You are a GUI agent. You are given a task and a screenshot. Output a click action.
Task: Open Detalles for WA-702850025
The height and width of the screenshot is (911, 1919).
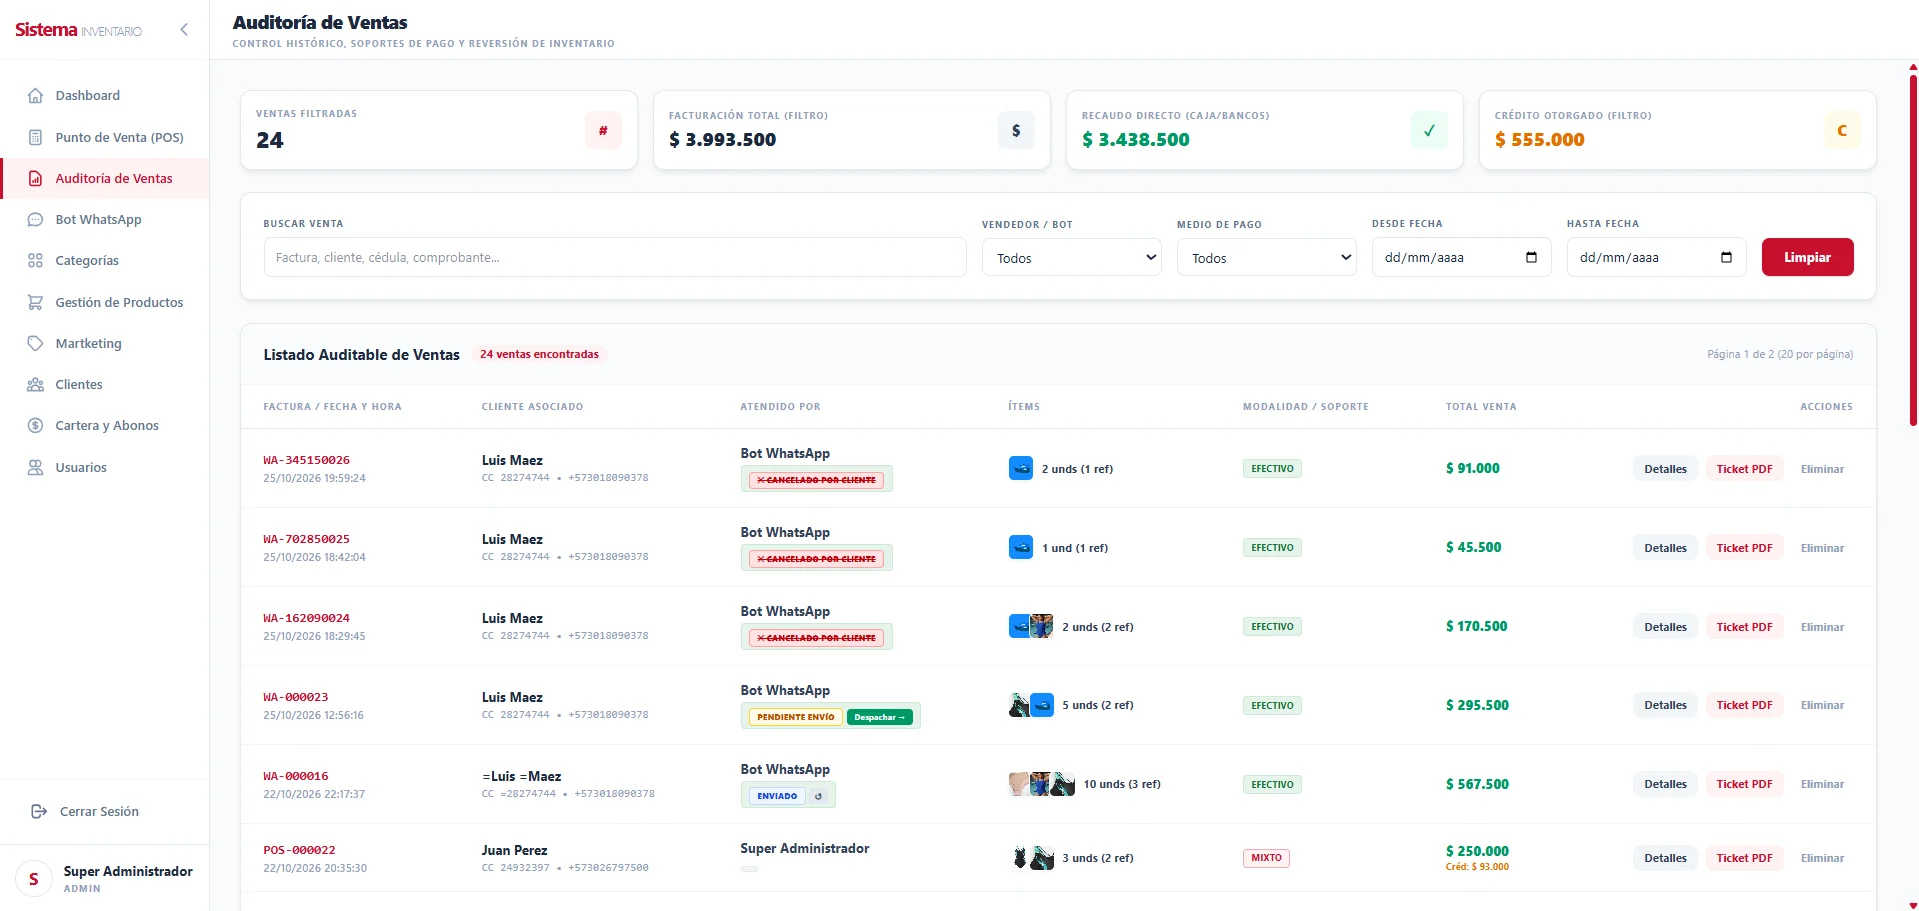click(1665, 548)
